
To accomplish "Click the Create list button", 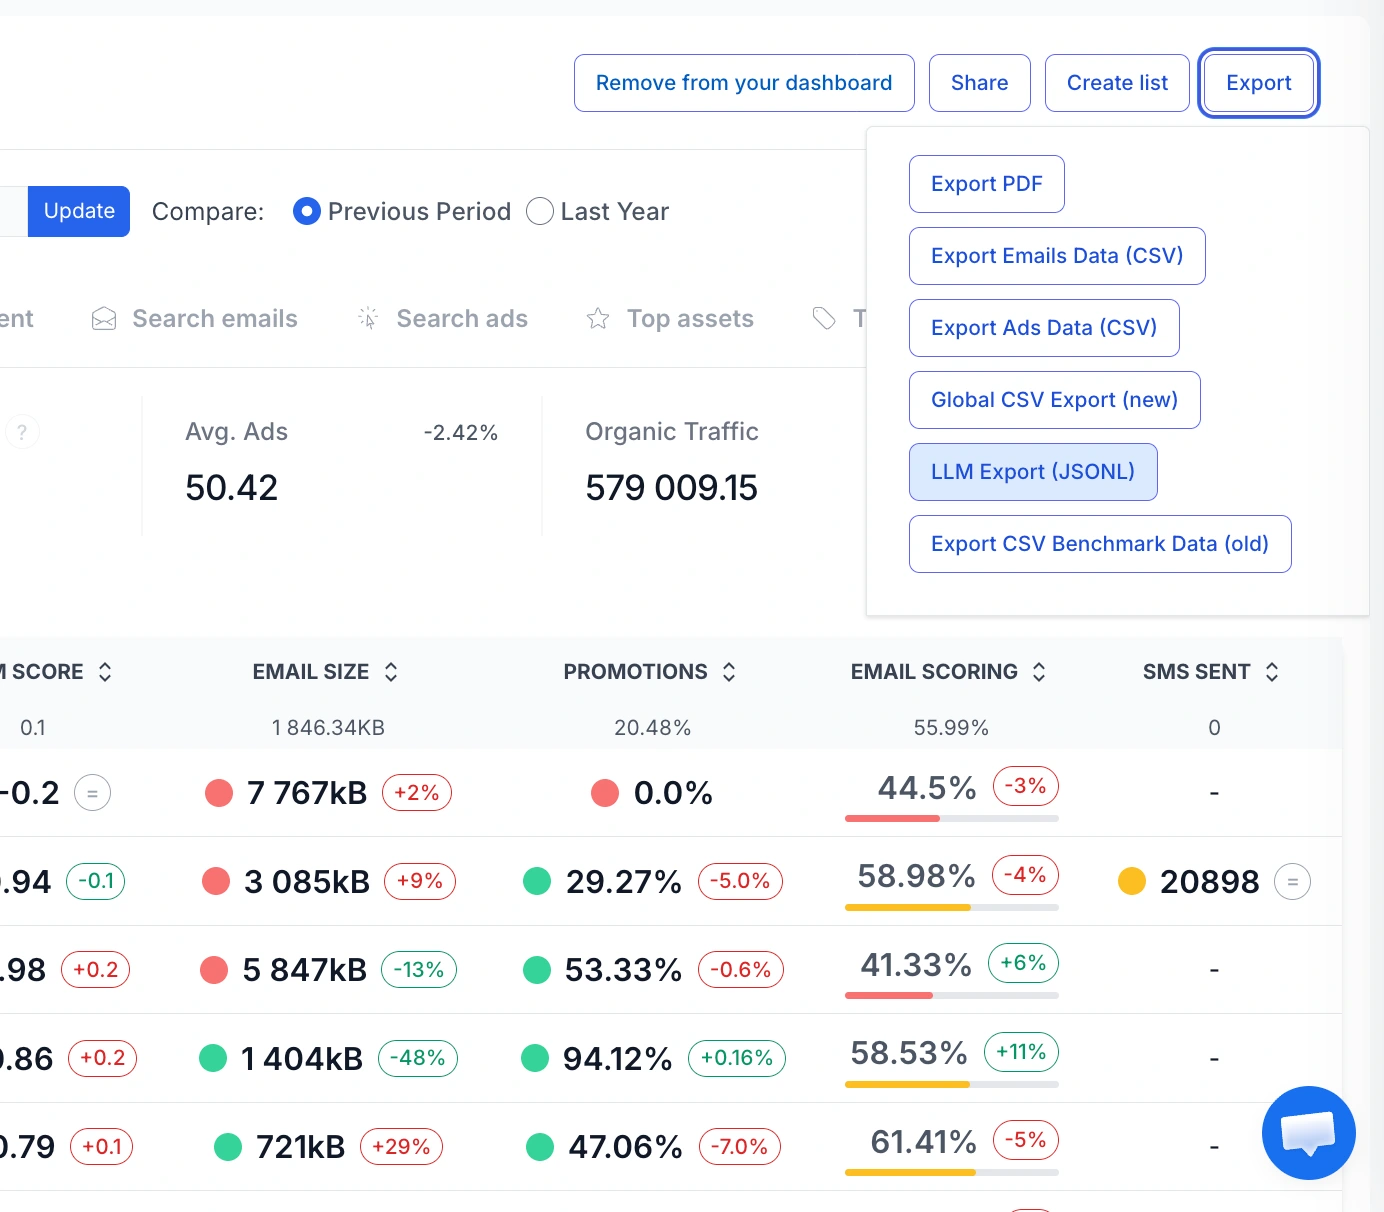I will point(1117,83).
